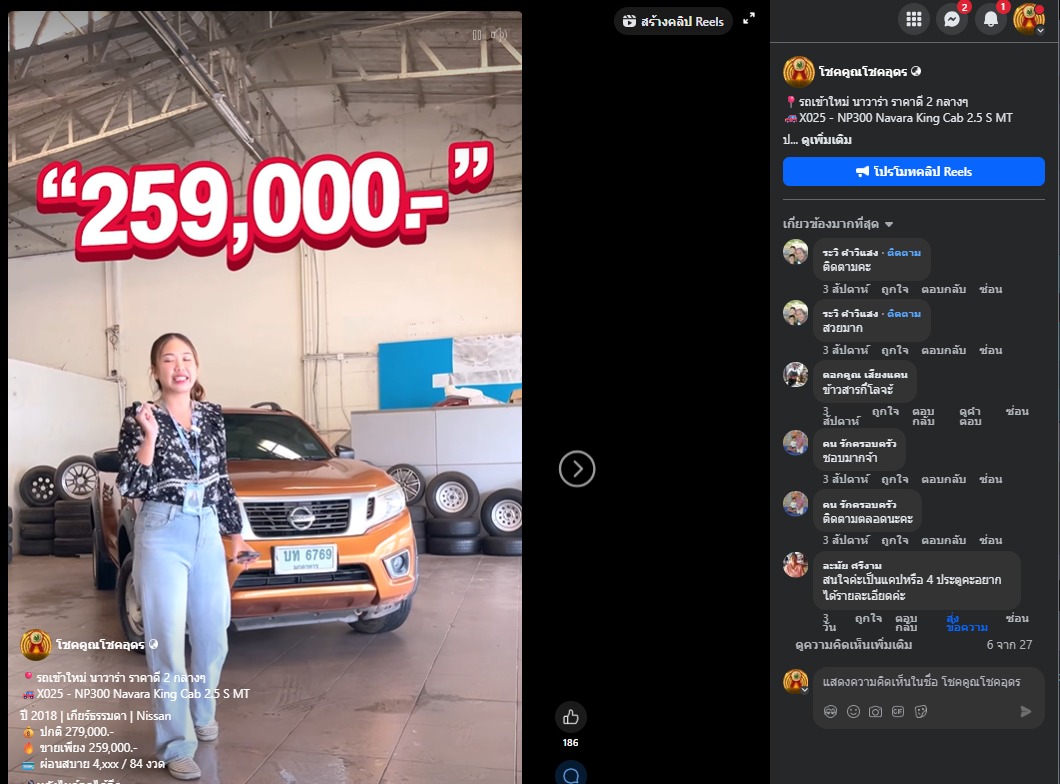Viewport: 1060px width, 784px height.
Task: Click ส่งข้อความ on ละมัย ศรีงาม comment
Action: point(967,622)
